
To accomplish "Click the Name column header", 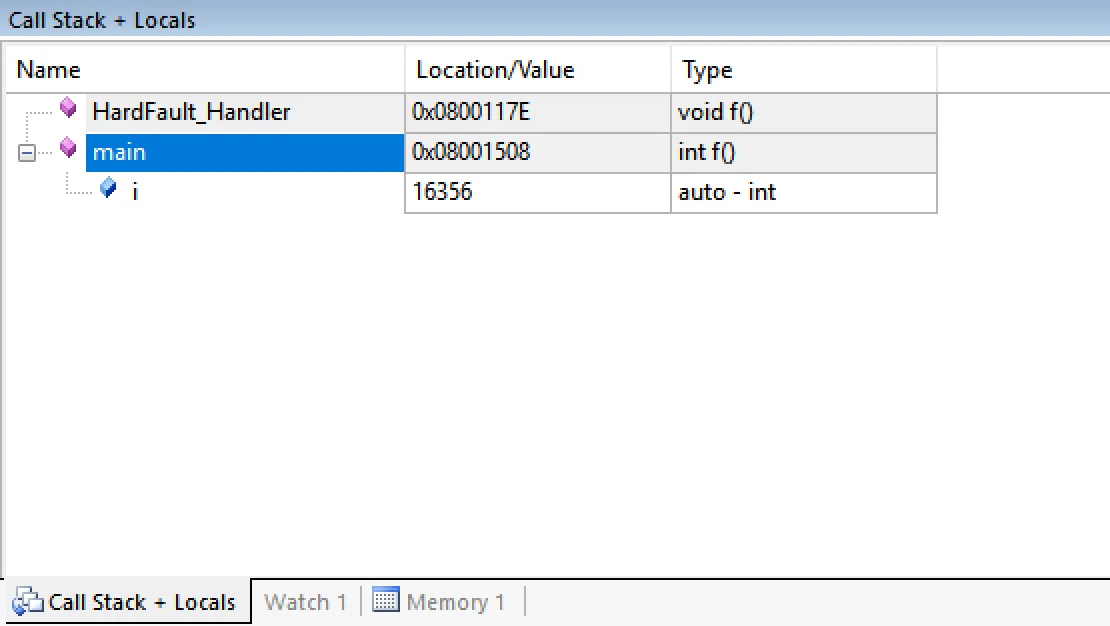I will tap(48, 70).
